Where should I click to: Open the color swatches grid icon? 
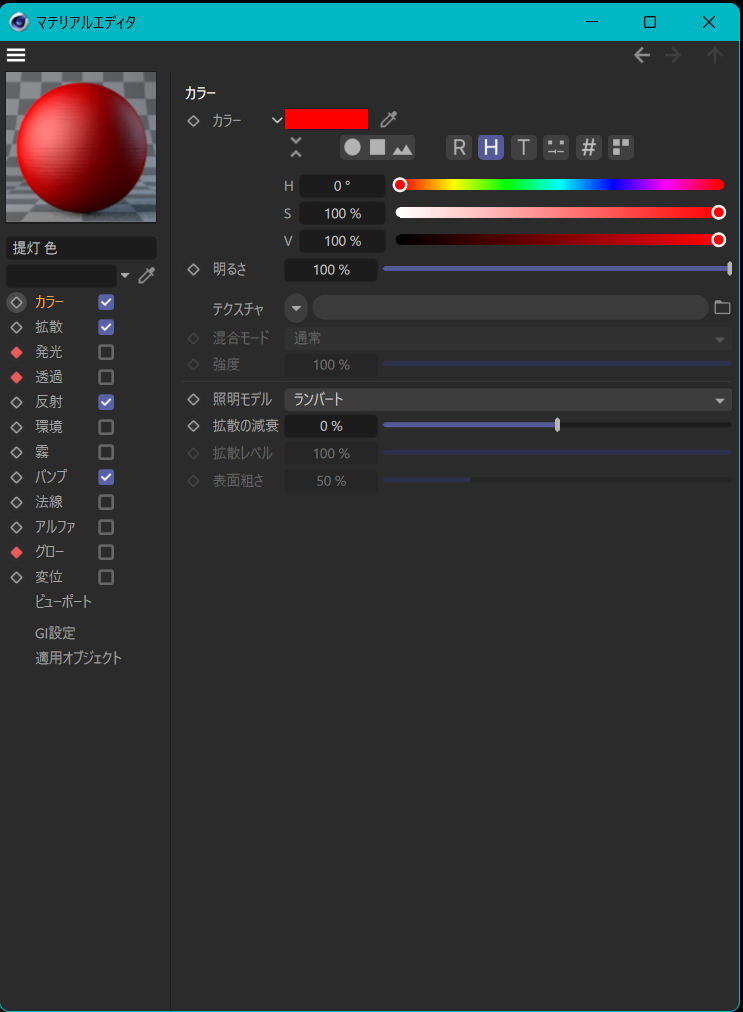[x=621, y=148]
